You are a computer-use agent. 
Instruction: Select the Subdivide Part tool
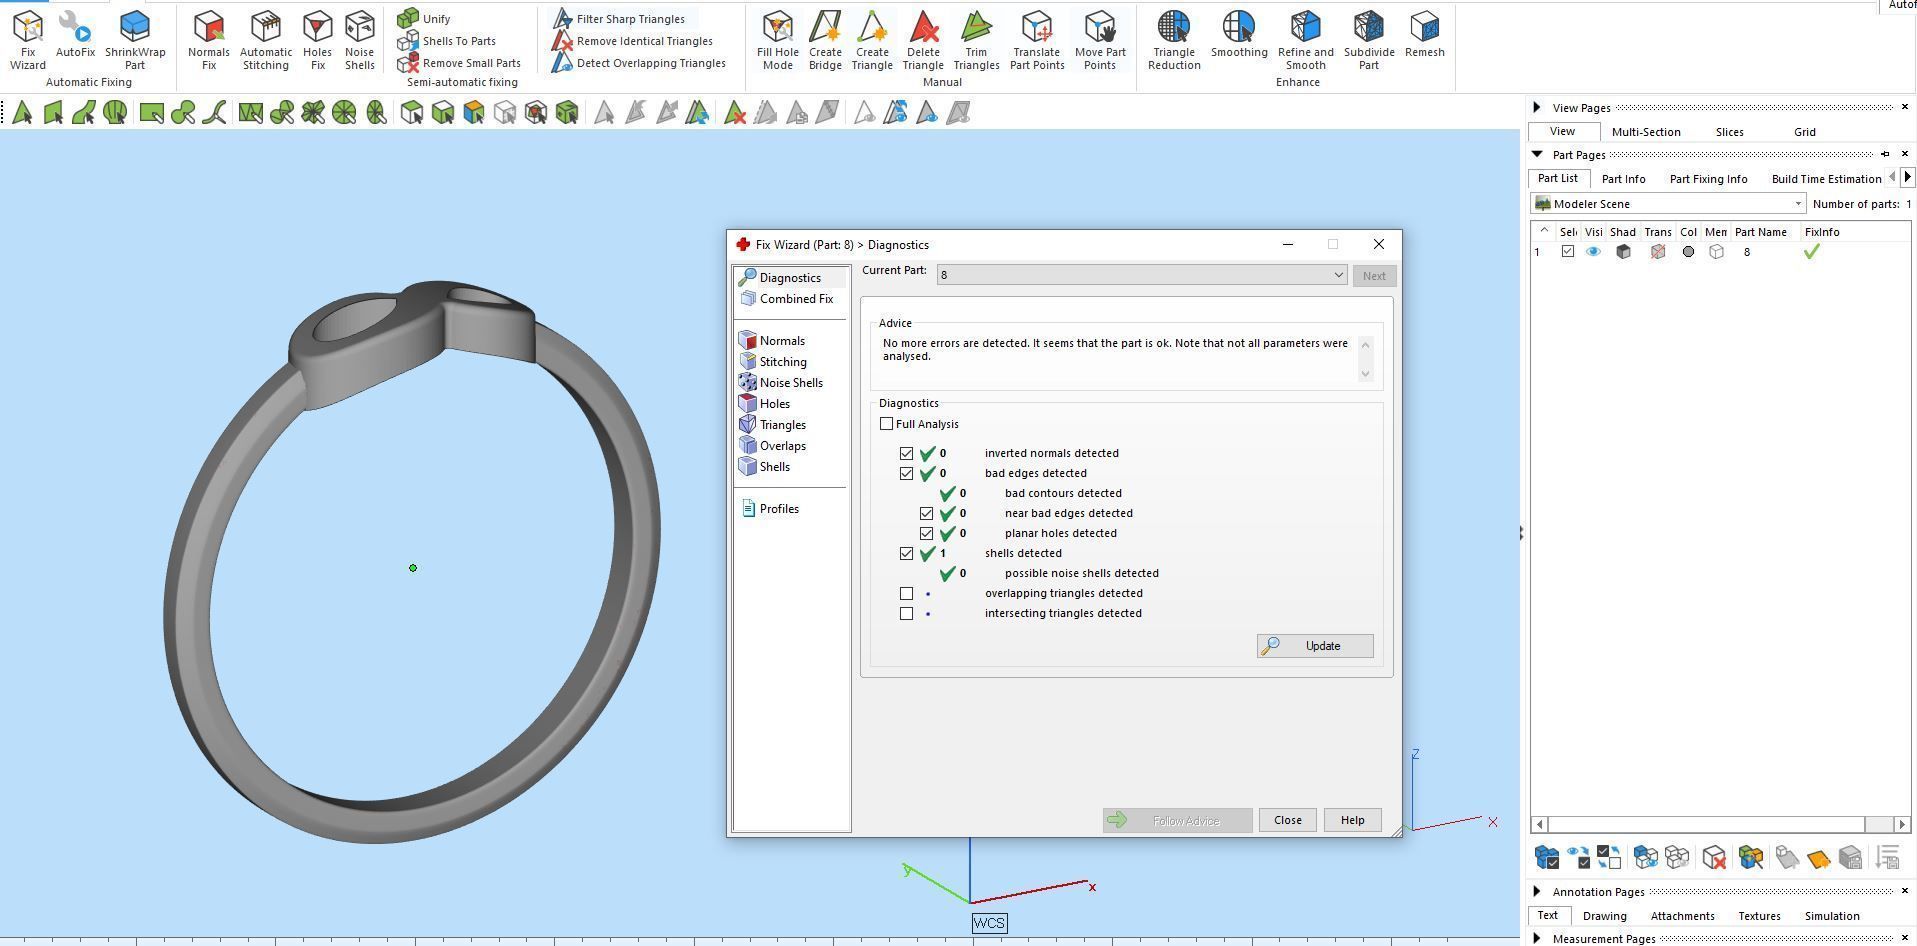(1369, 40)
